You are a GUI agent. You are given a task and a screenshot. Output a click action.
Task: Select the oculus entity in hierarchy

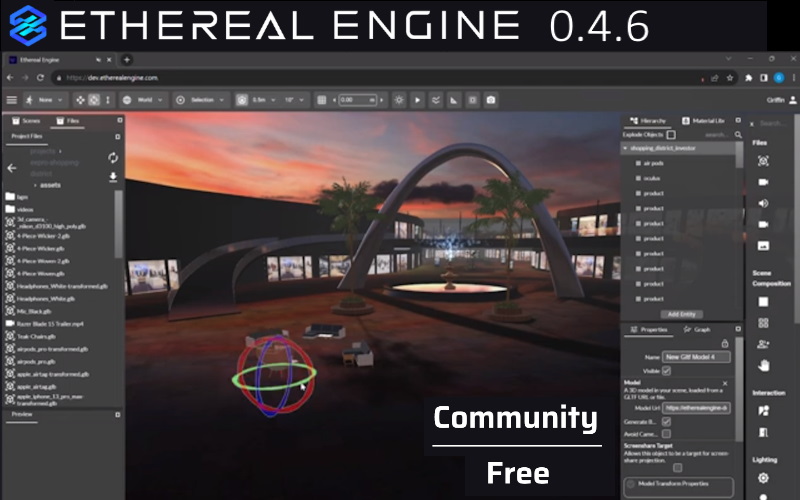tap(655, 178)
